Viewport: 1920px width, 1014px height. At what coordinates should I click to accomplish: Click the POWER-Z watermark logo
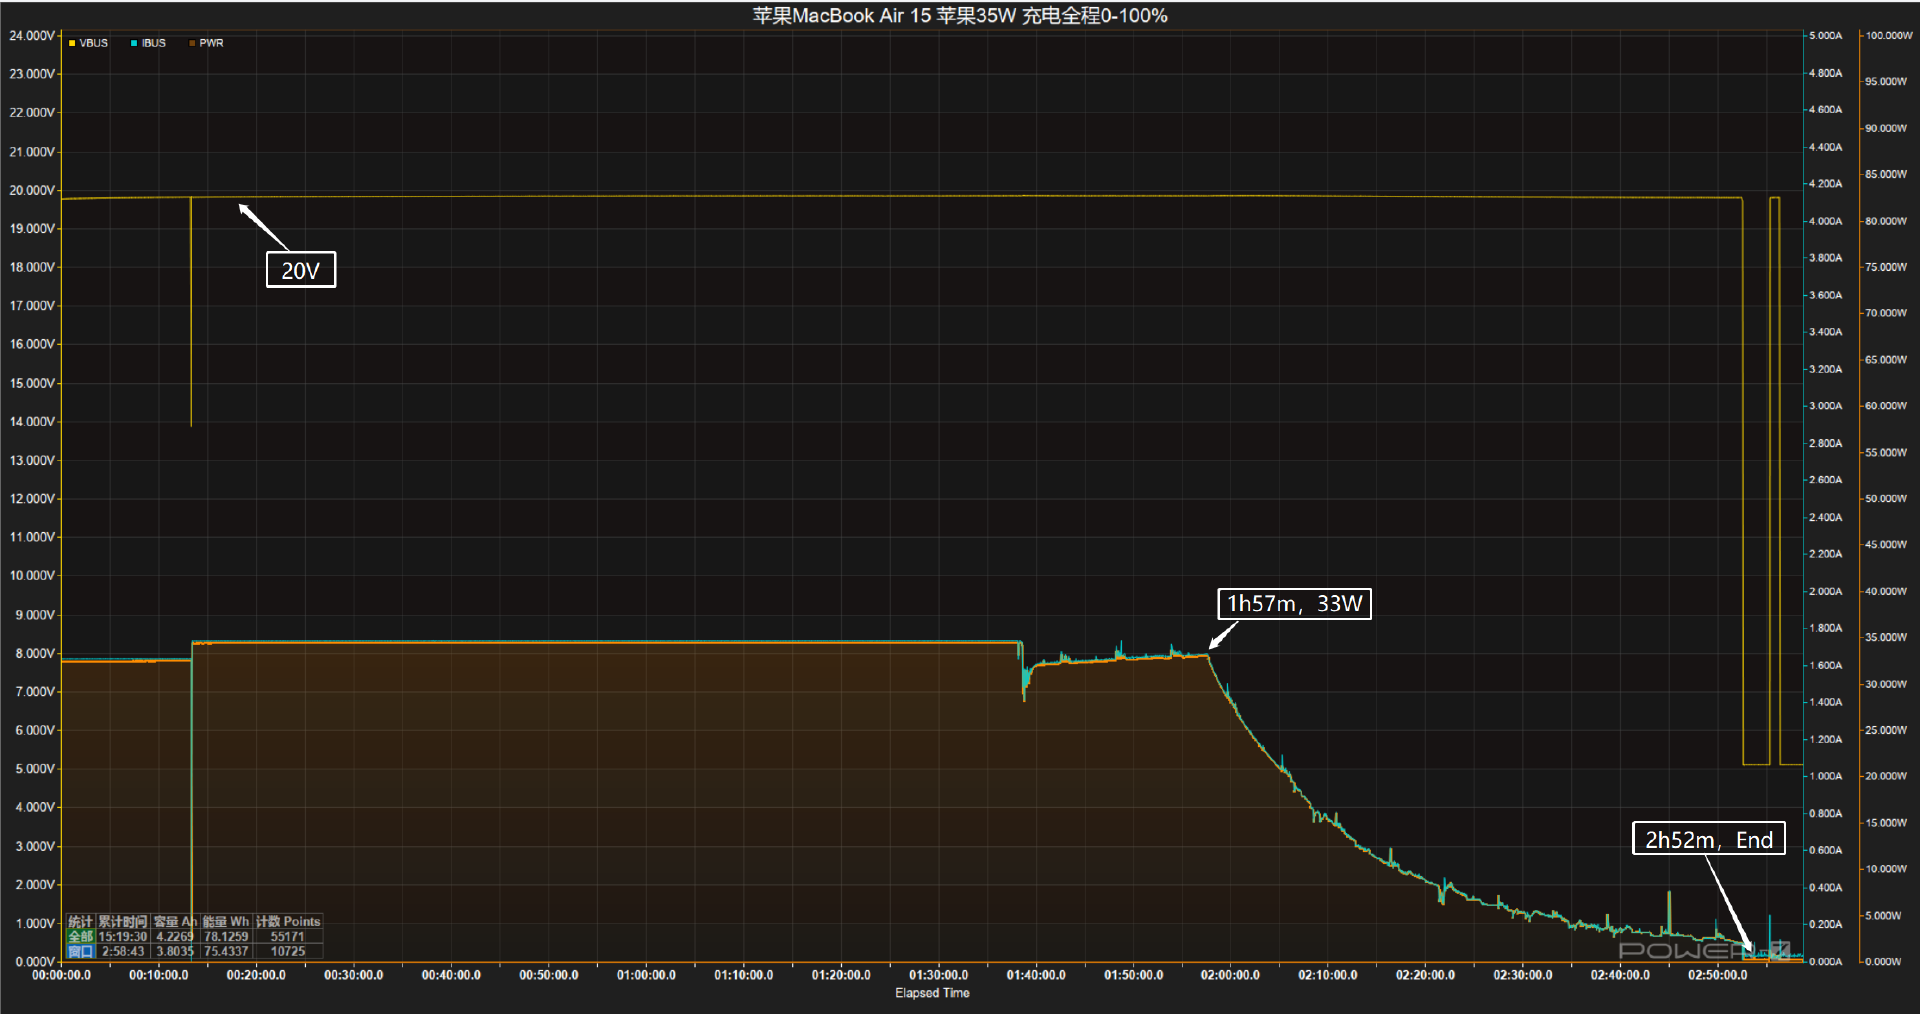point(1705,950)
